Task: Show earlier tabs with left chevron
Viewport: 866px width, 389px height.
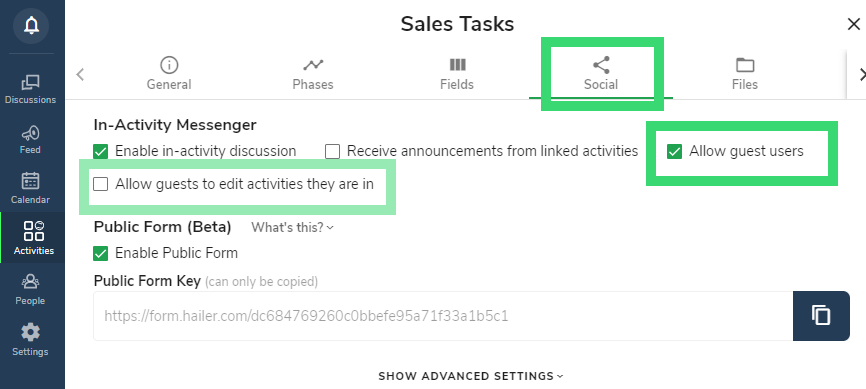Action: 81,74
